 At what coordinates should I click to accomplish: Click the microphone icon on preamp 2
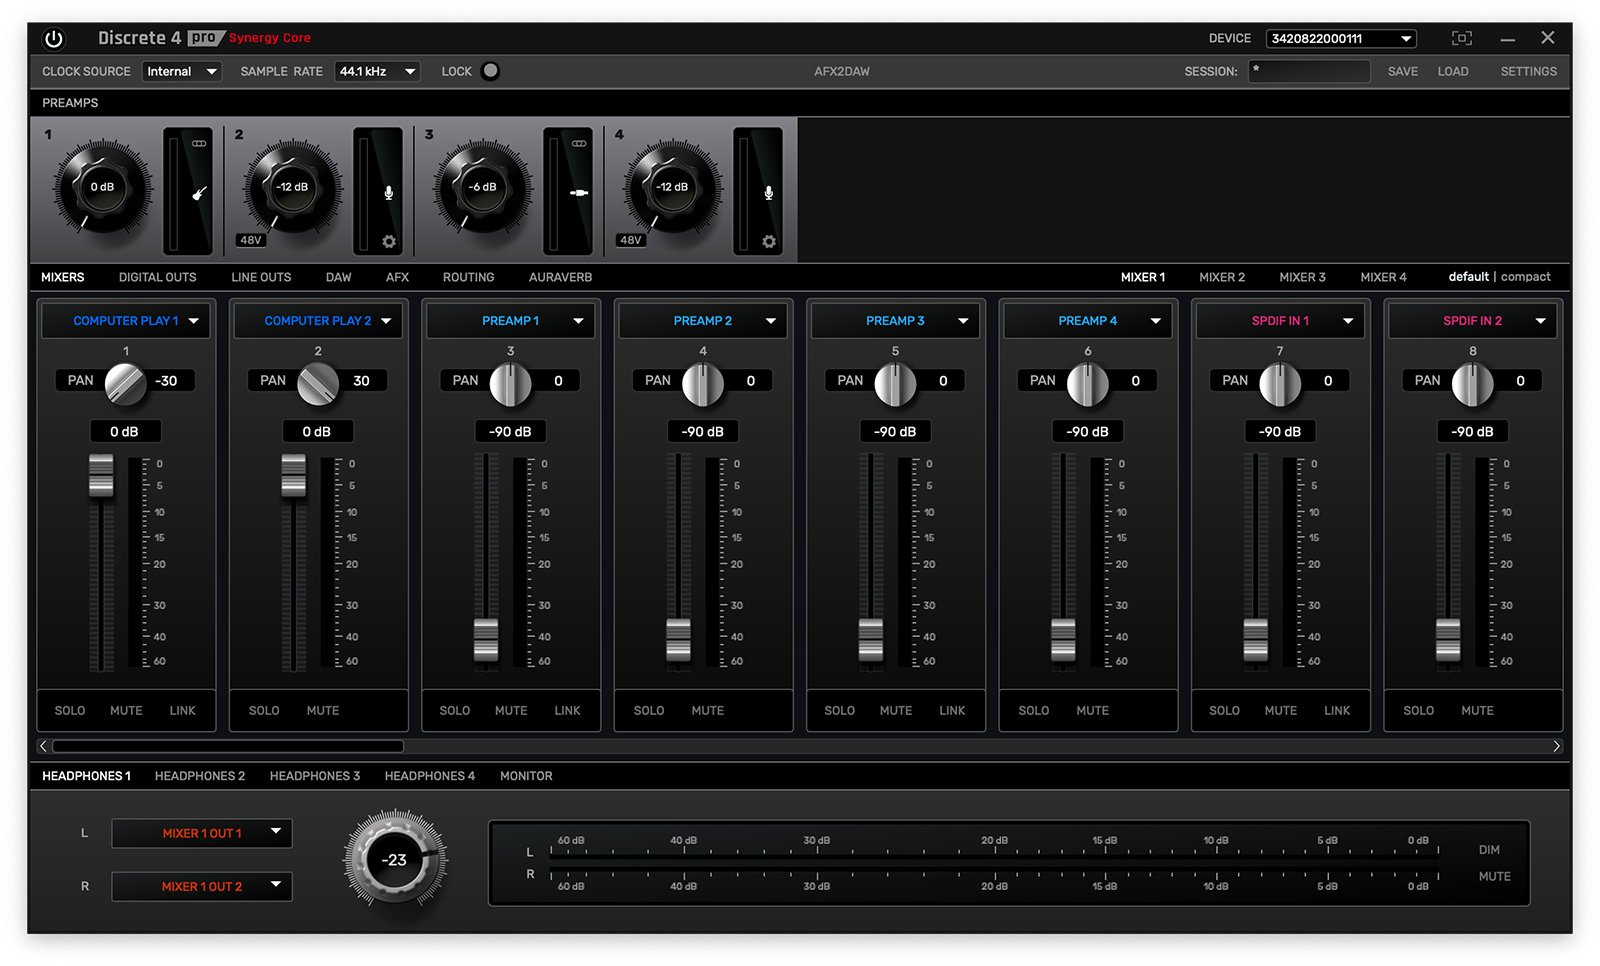click(x=389, y=193)
